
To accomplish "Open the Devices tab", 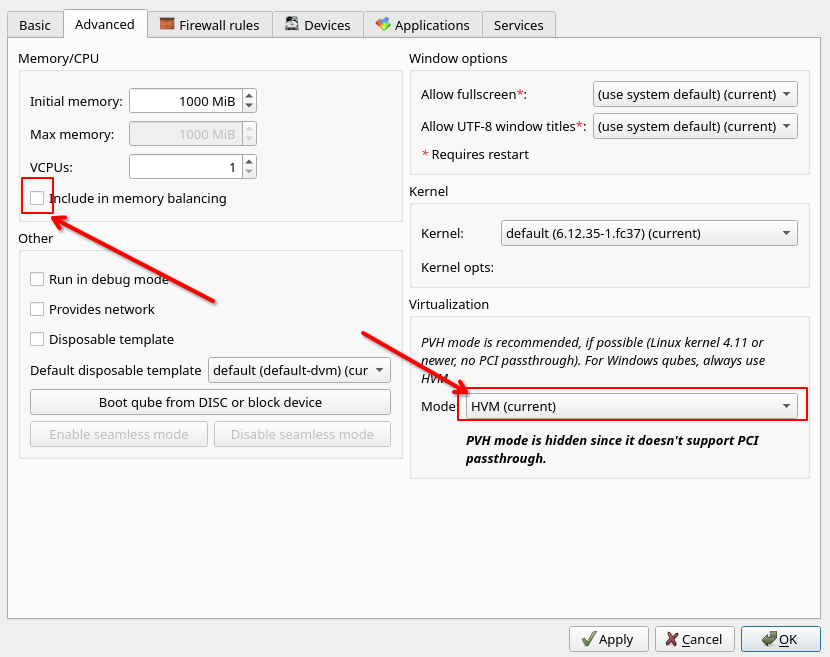I will pos(318,25).
